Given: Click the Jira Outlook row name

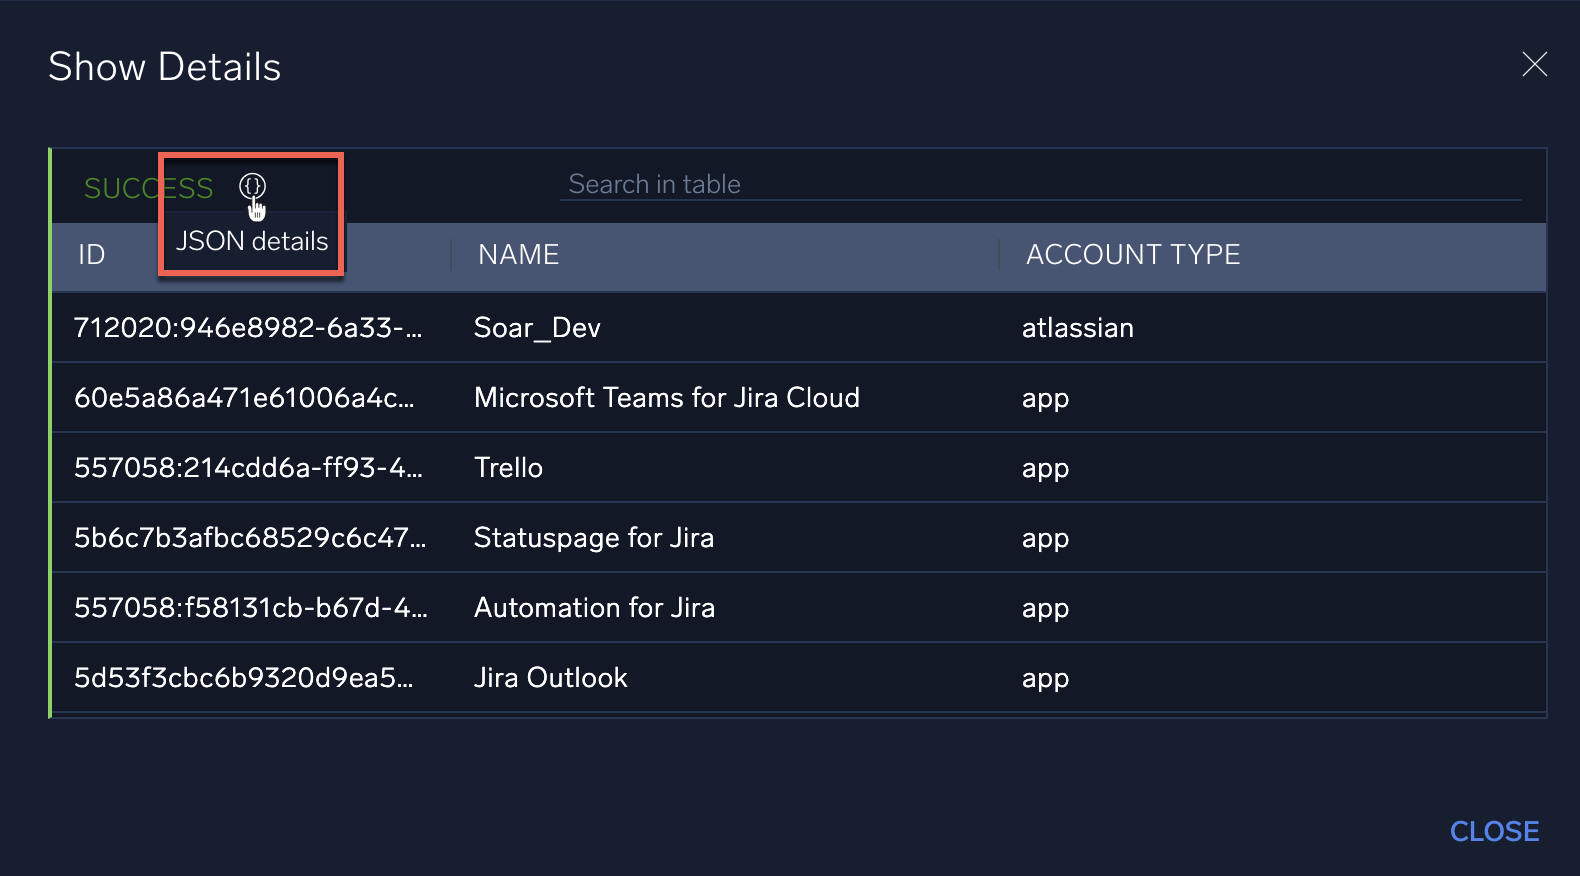Looking at the screenshot, I should 550,678.
